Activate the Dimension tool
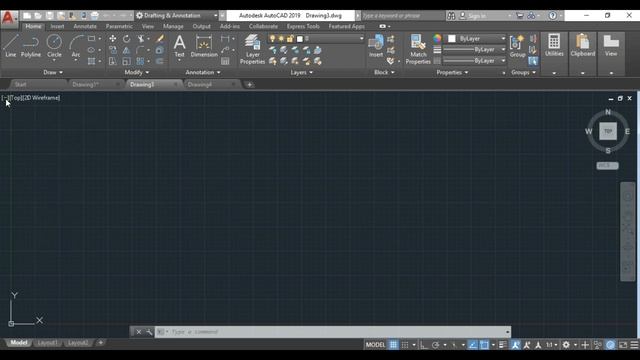Screen dimensions: 640x360 [x=204, y=46]
